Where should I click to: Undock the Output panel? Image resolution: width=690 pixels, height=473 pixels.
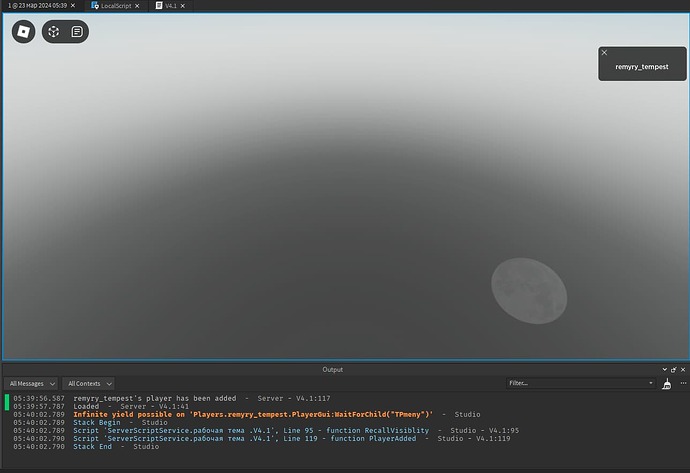[x=673, y=369]
